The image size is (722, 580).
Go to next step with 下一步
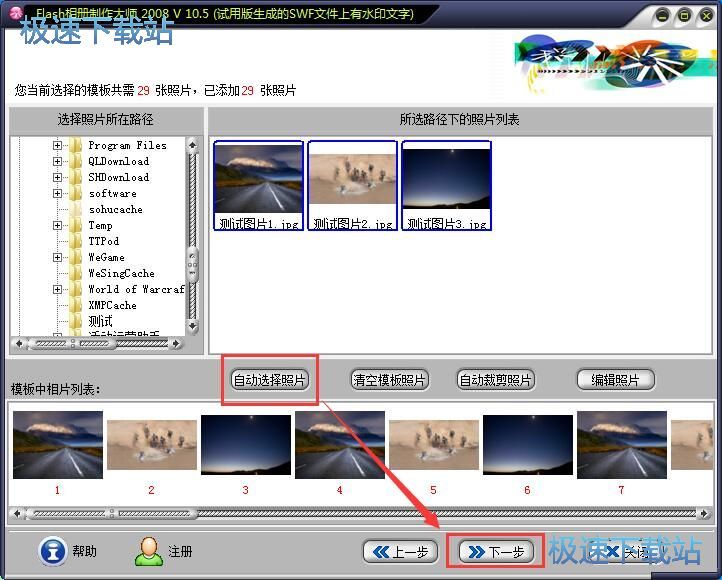click(x=496, y=551)
